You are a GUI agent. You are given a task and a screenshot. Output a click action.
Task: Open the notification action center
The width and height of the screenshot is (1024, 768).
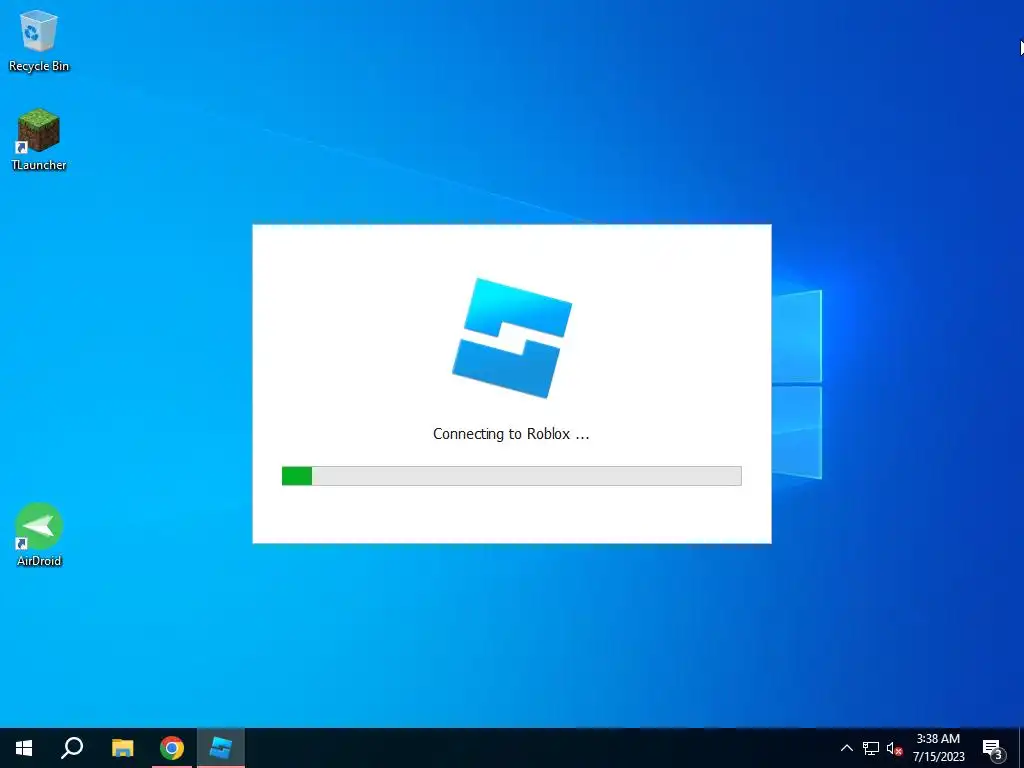[x=993, y=748]
